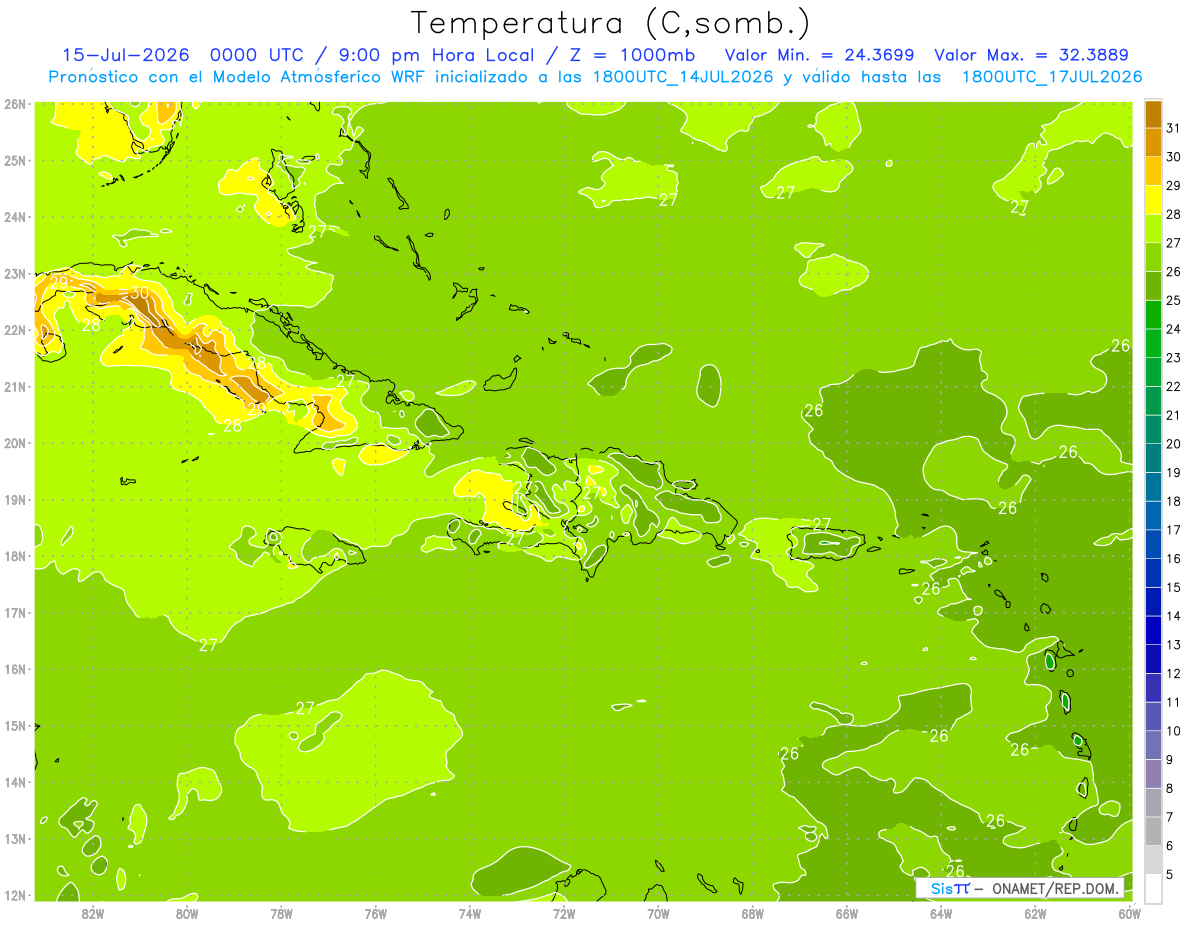Pick the blue legend swatch between 15 and 16
The width and height of the screenshot is (1200, 927).
(1153, 573)
